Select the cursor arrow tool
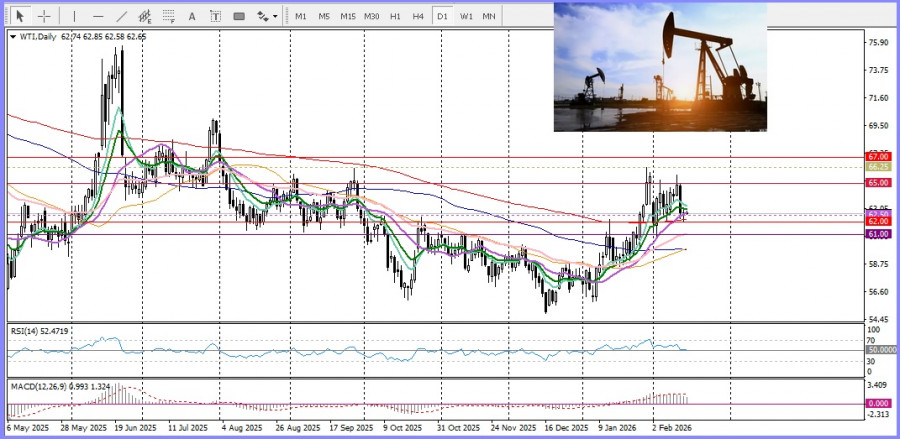This screenshot has height=439, width=900. [x=20, y=16]
